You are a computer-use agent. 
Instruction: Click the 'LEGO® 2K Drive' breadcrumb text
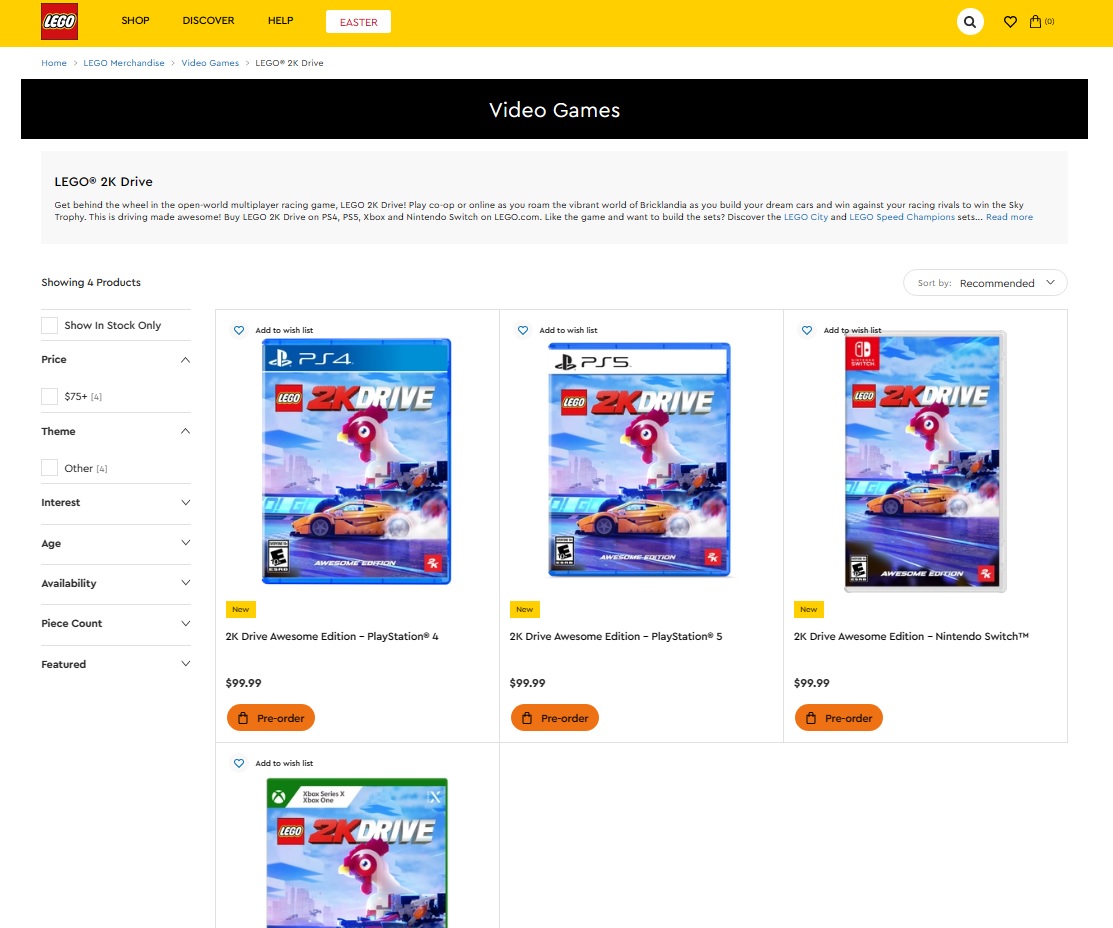click(x=290, y=63)
